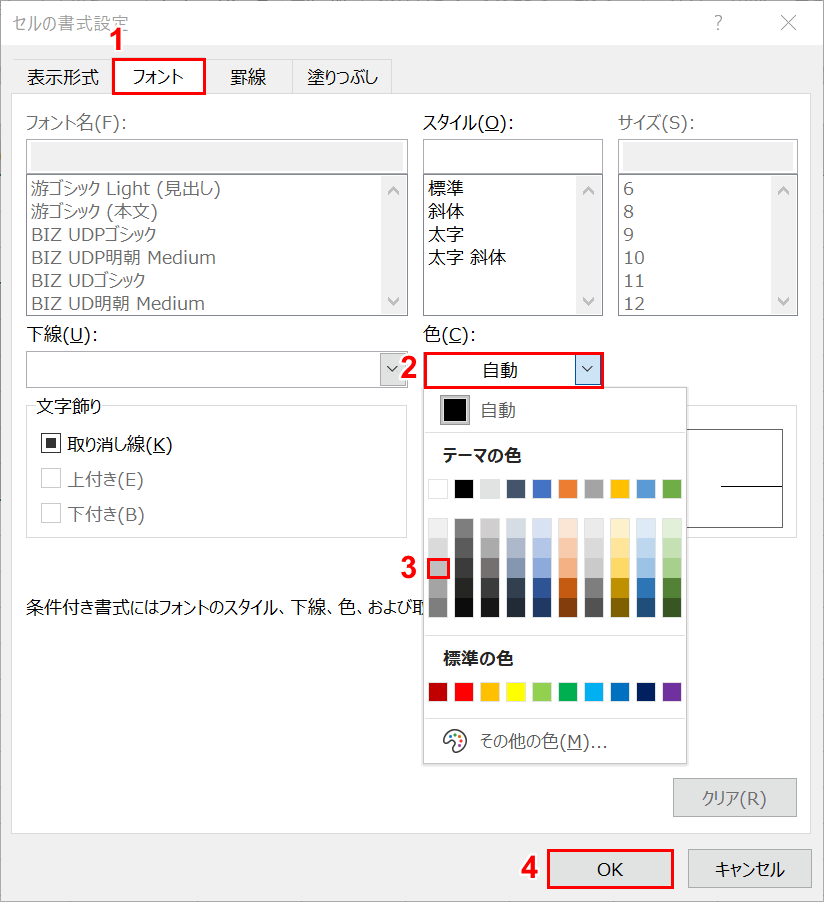The image size is (824, 902).
Task: Select font size 9
Action: (x=628, y=235)
